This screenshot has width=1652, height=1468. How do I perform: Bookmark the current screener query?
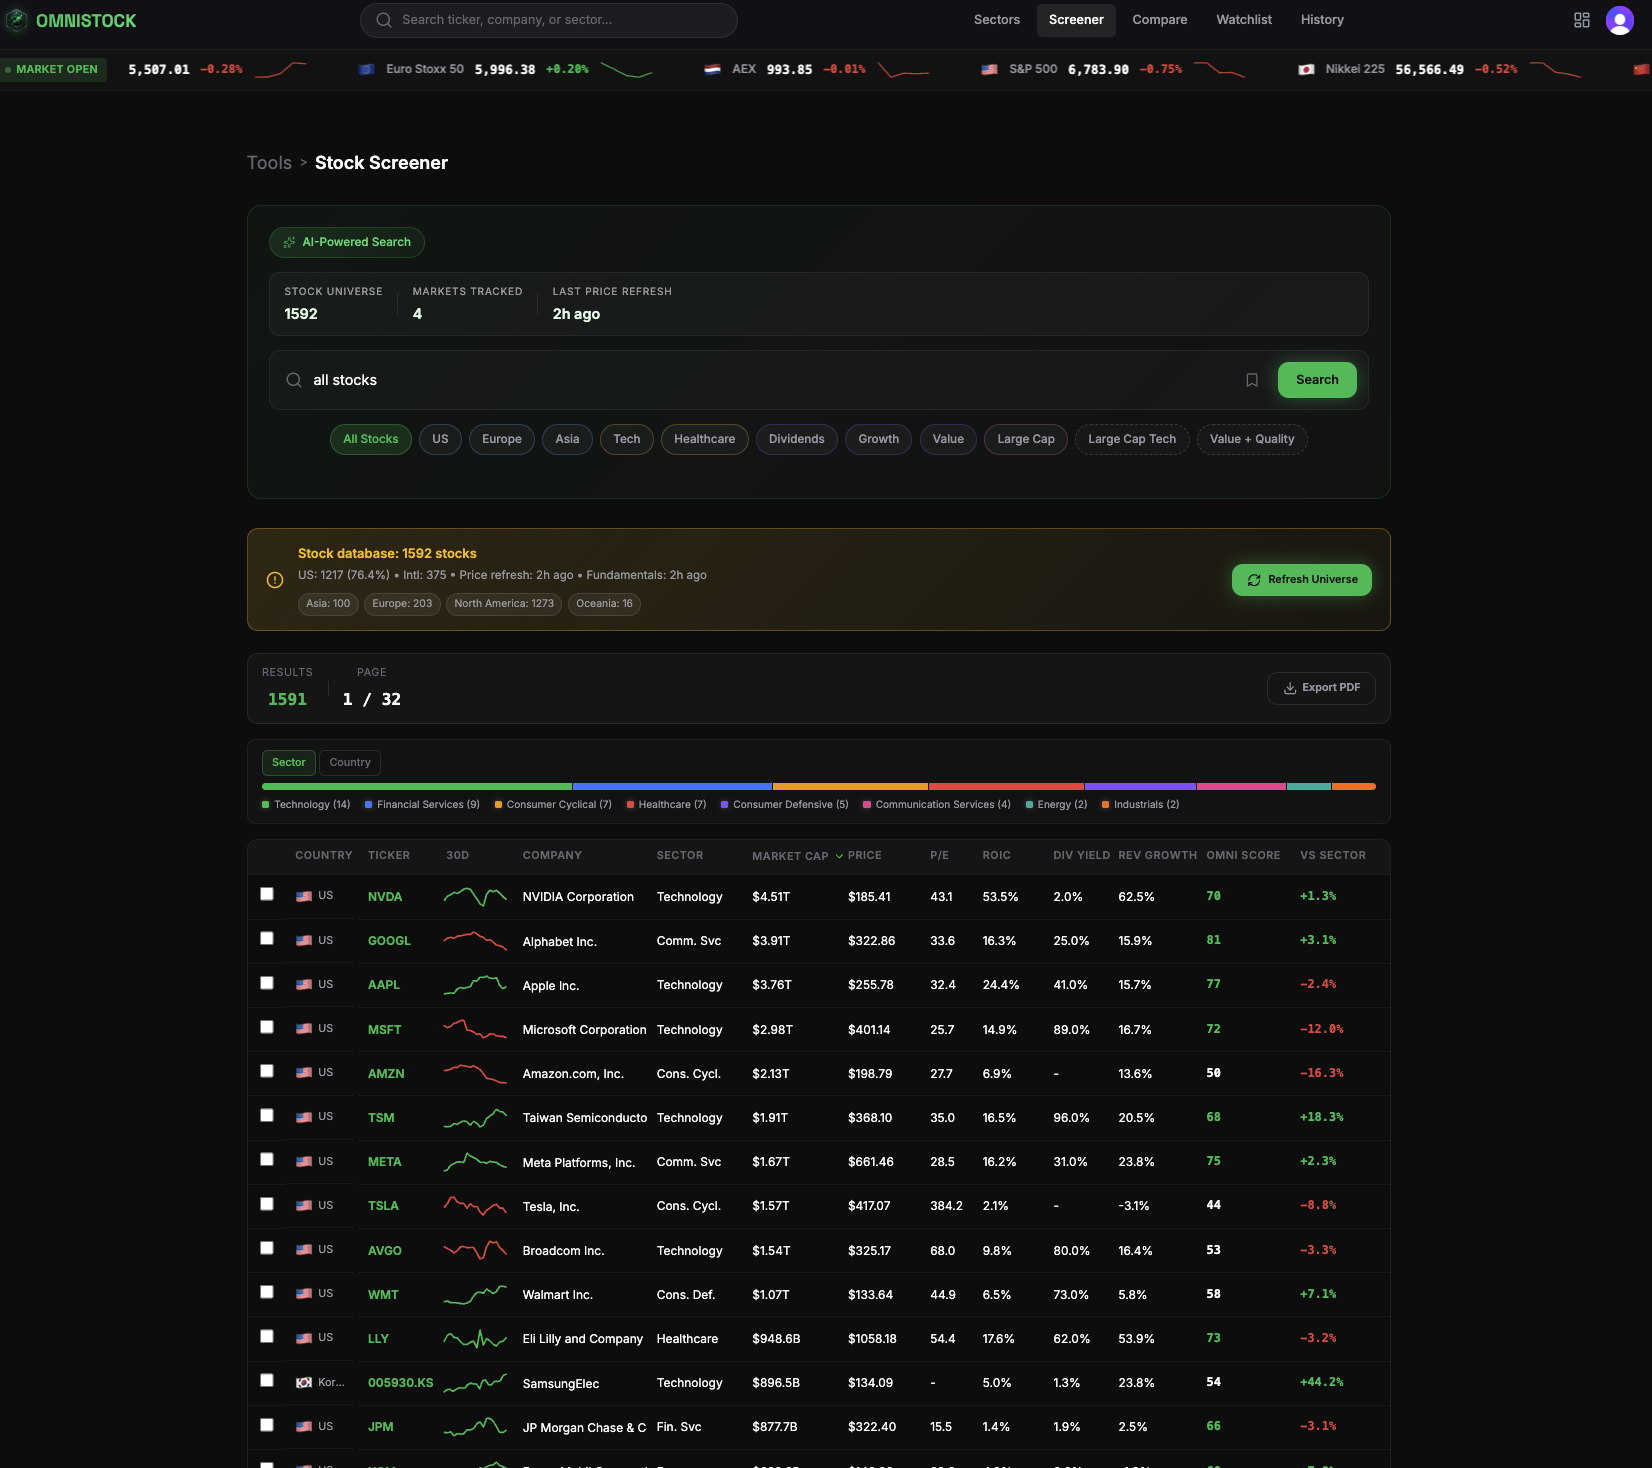[x=1252, y=380]
